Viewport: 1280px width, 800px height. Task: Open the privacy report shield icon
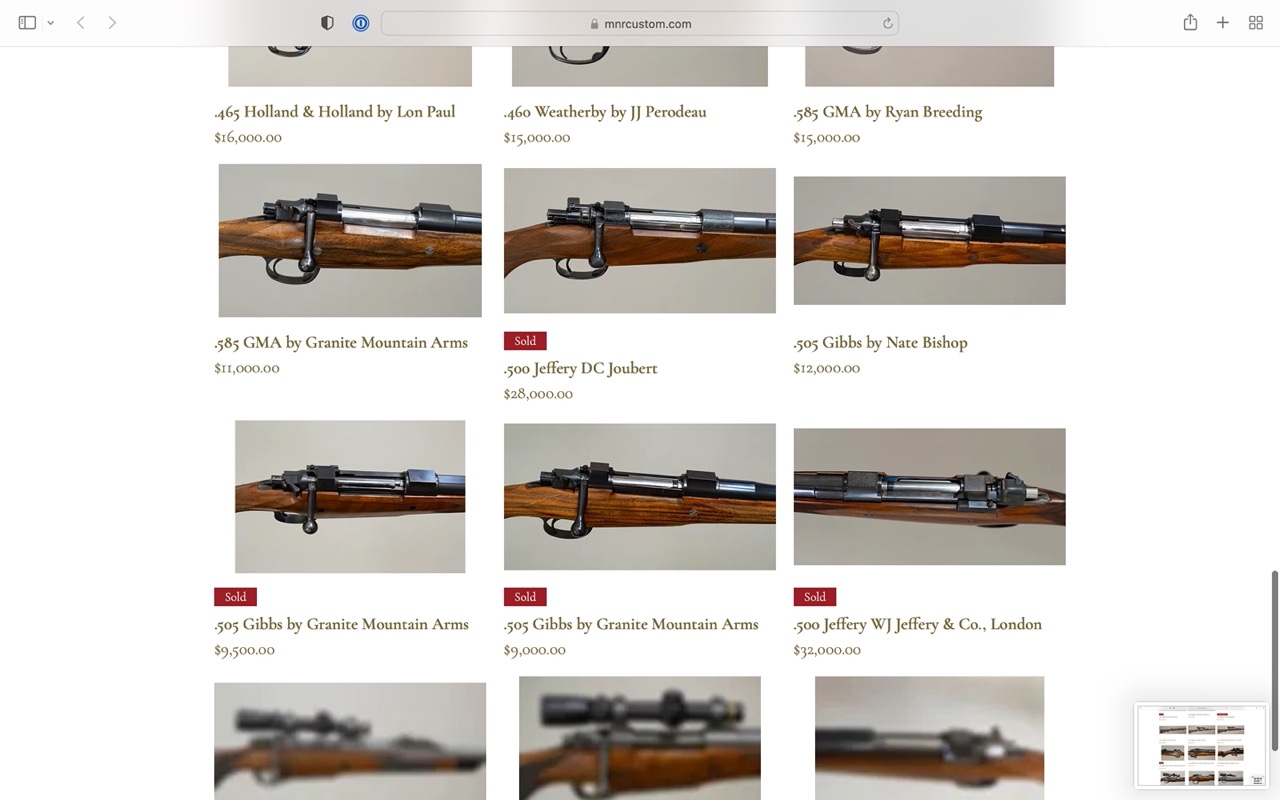coord(327,23)
